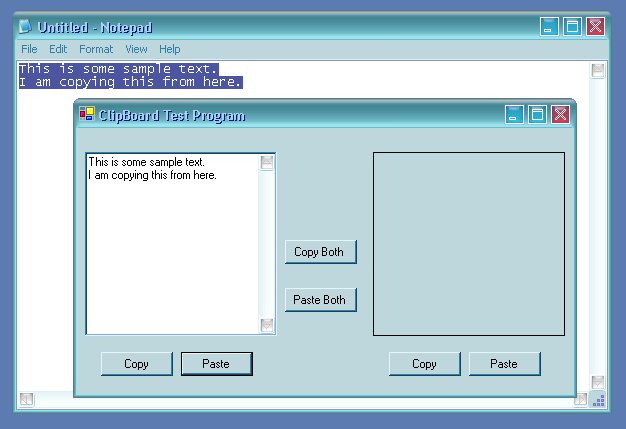626x429 pixels.
Task: Open the Format menu in Notepad
Action: click(x=96, y=49)
